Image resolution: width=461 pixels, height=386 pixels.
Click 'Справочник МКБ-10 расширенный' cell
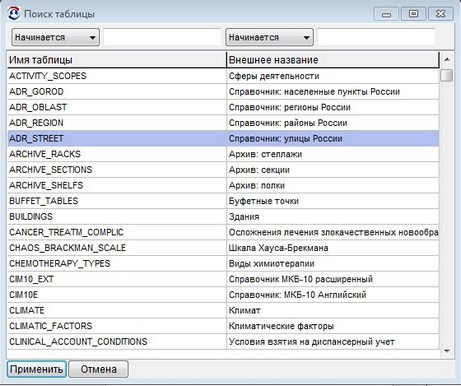[x=333, y=279]
